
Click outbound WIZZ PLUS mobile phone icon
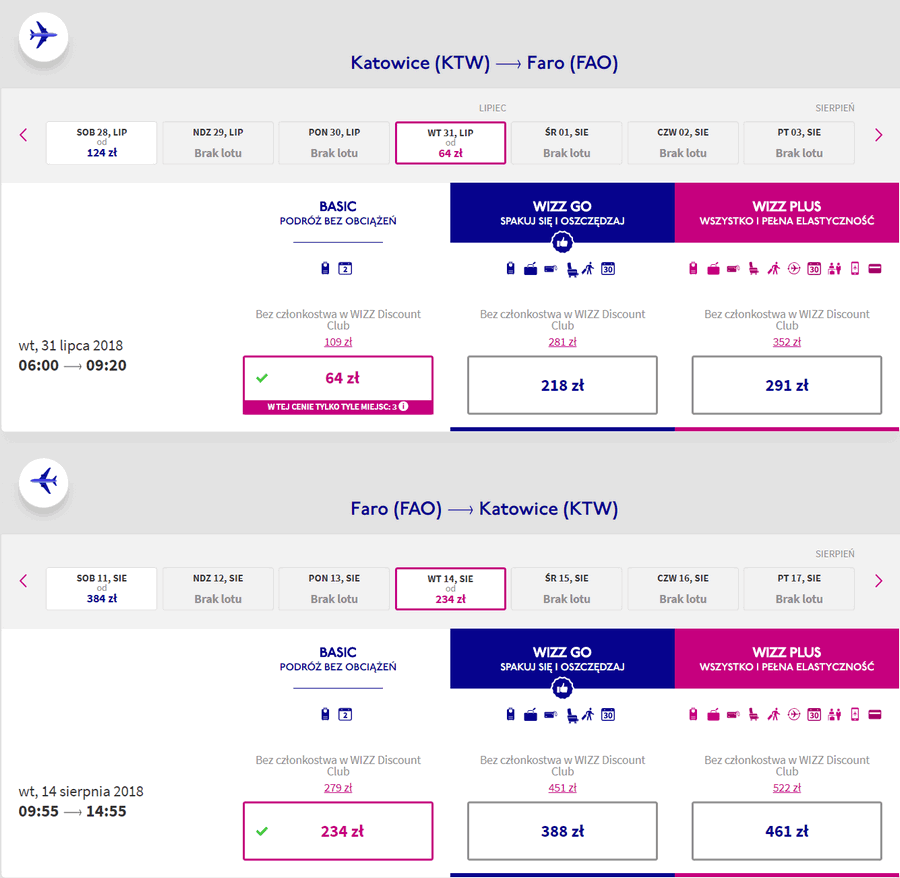click(x=855, y=268)
